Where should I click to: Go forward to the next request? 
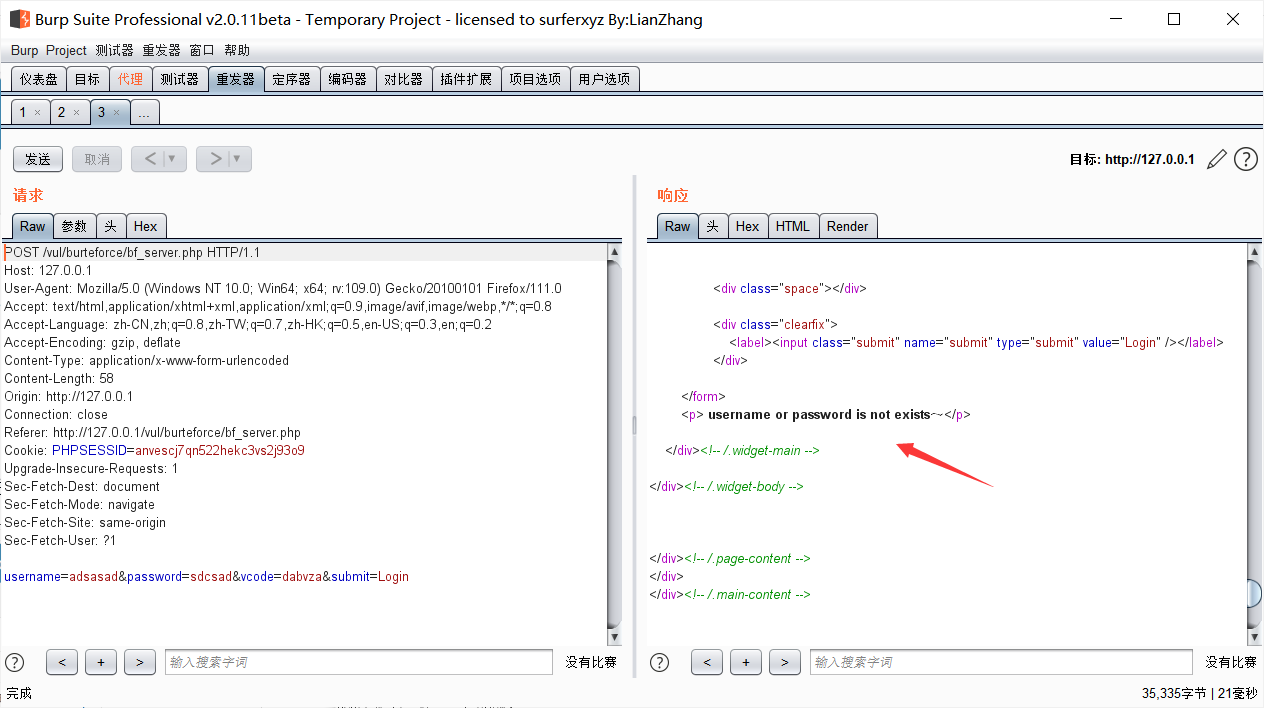213,159
